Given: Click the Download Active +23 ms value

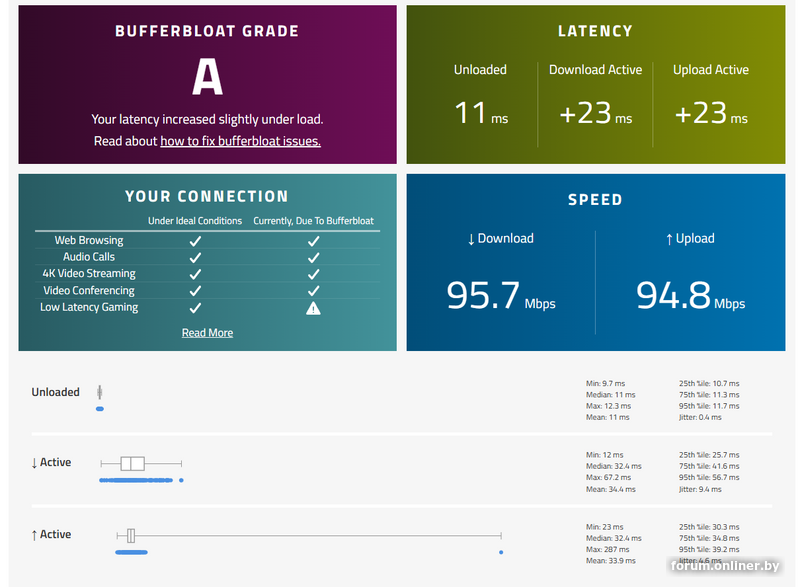Looking at the screenshot, I should click(595, 113).
